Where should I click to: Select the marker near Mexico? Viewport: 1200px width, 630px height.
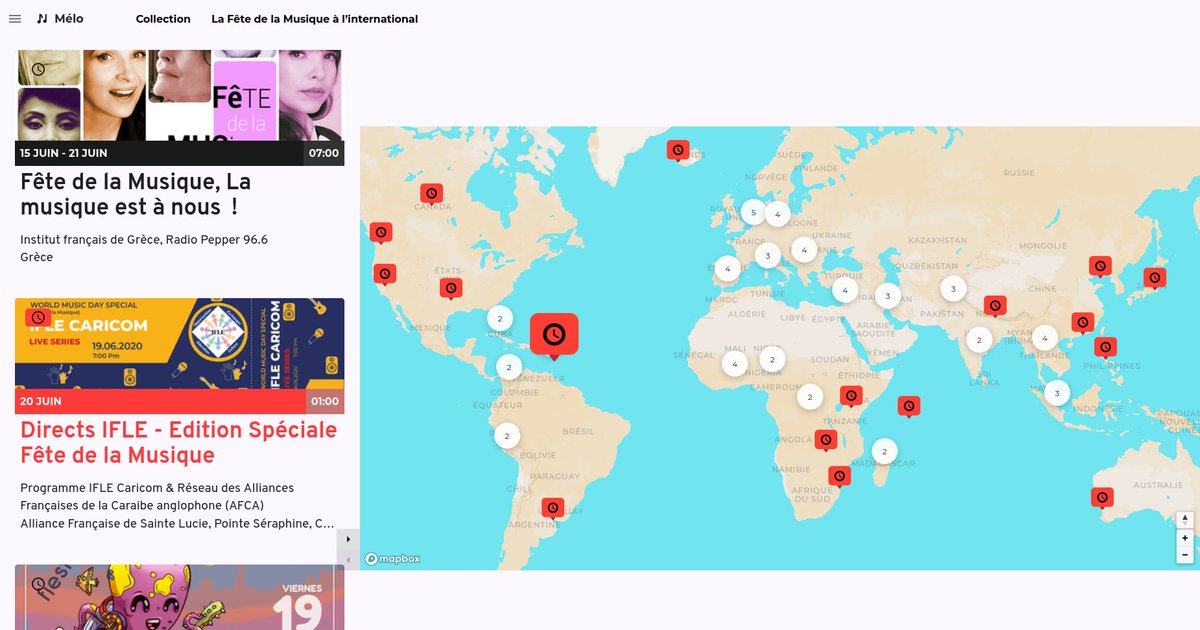451,288
